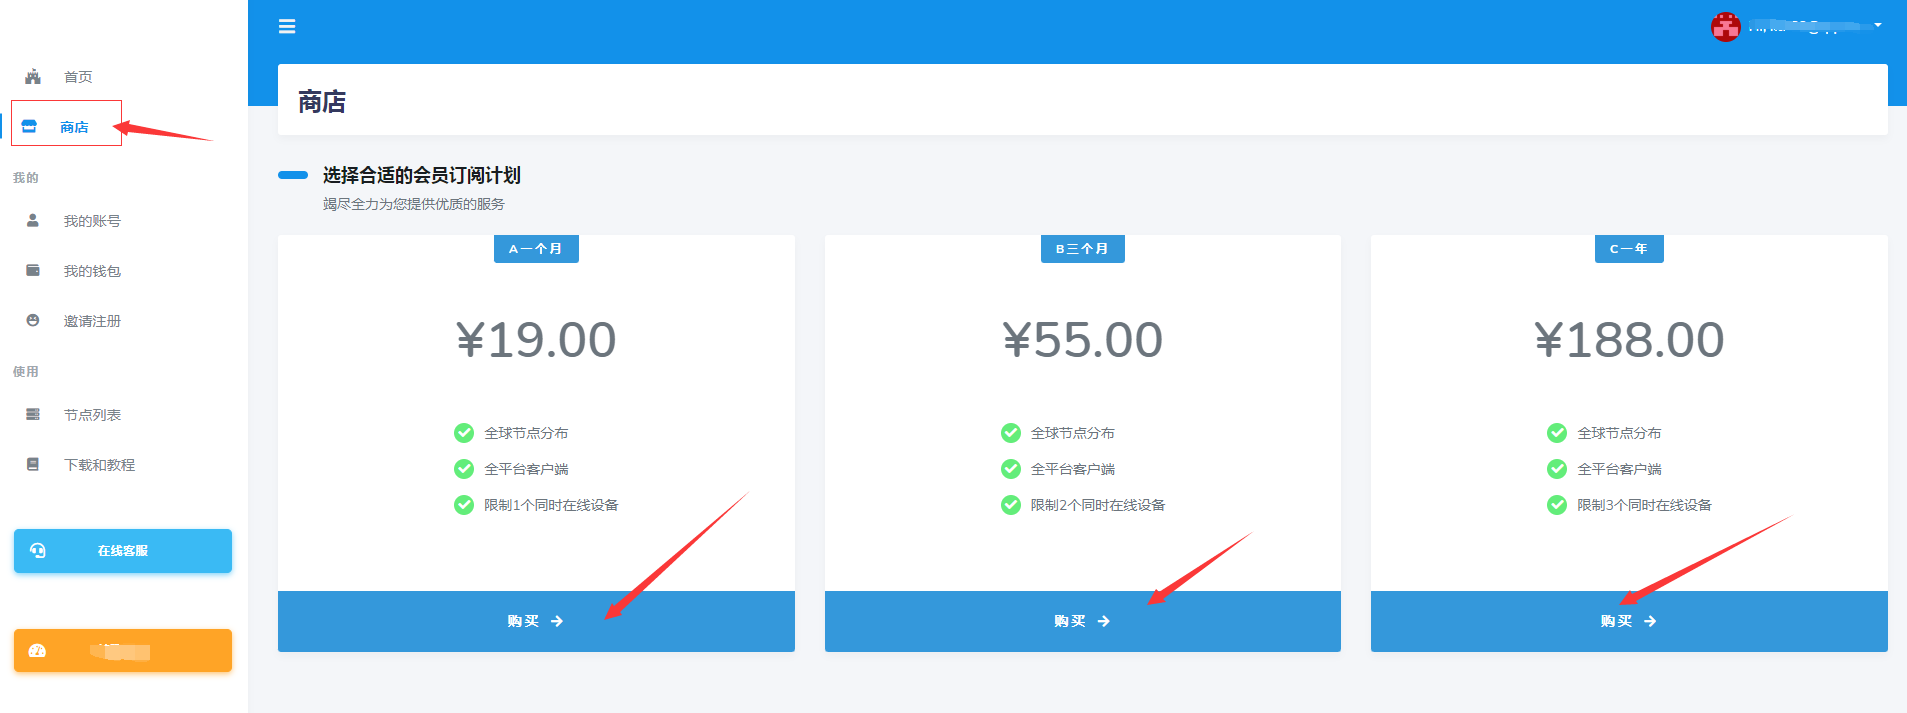Buy the ¥55.00 three-month plan
Screen dimensions: 1907x713
pos(1082,621)
